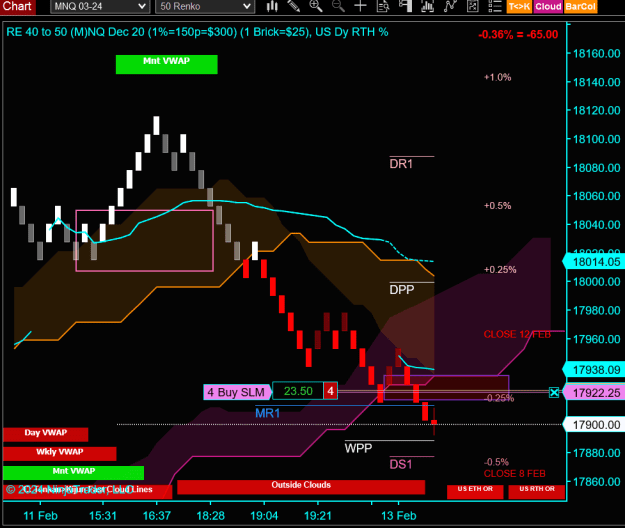The height and width of the screenshot is (528, 625).
Task: Open the indicators icon
Action: [450, 6]
